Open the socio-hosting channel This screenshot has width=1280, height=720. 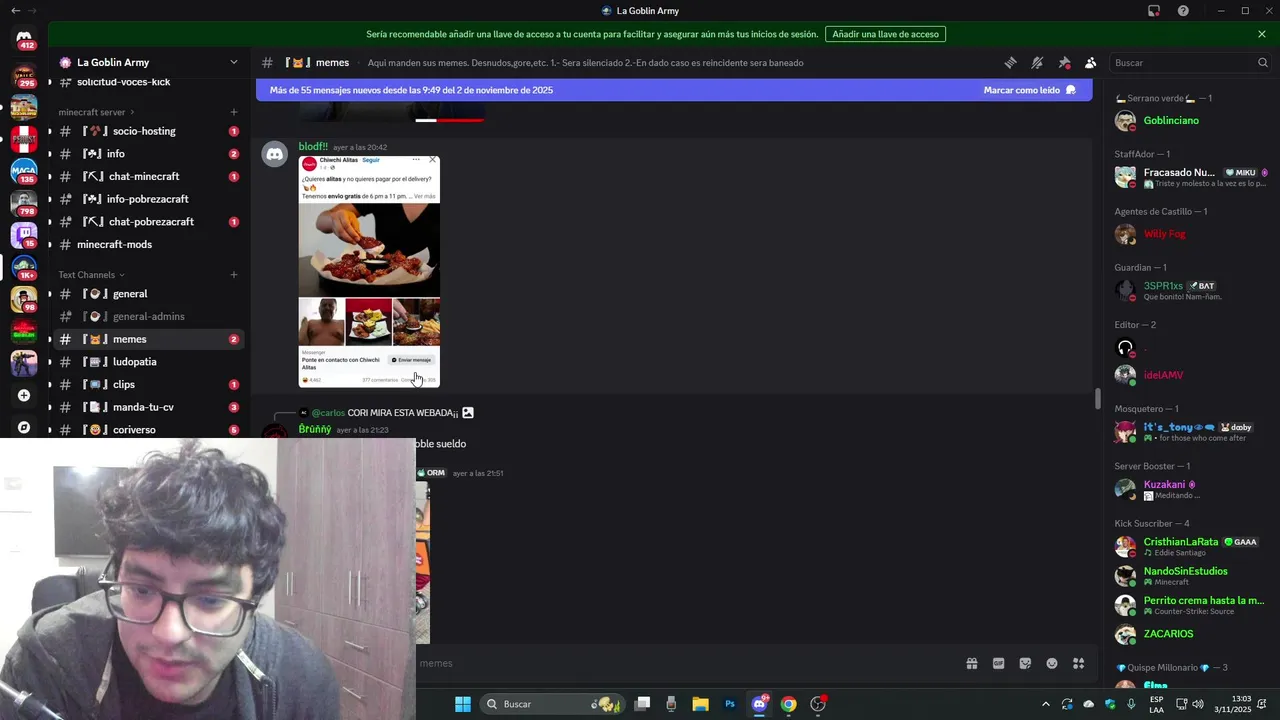coord(148,131)
